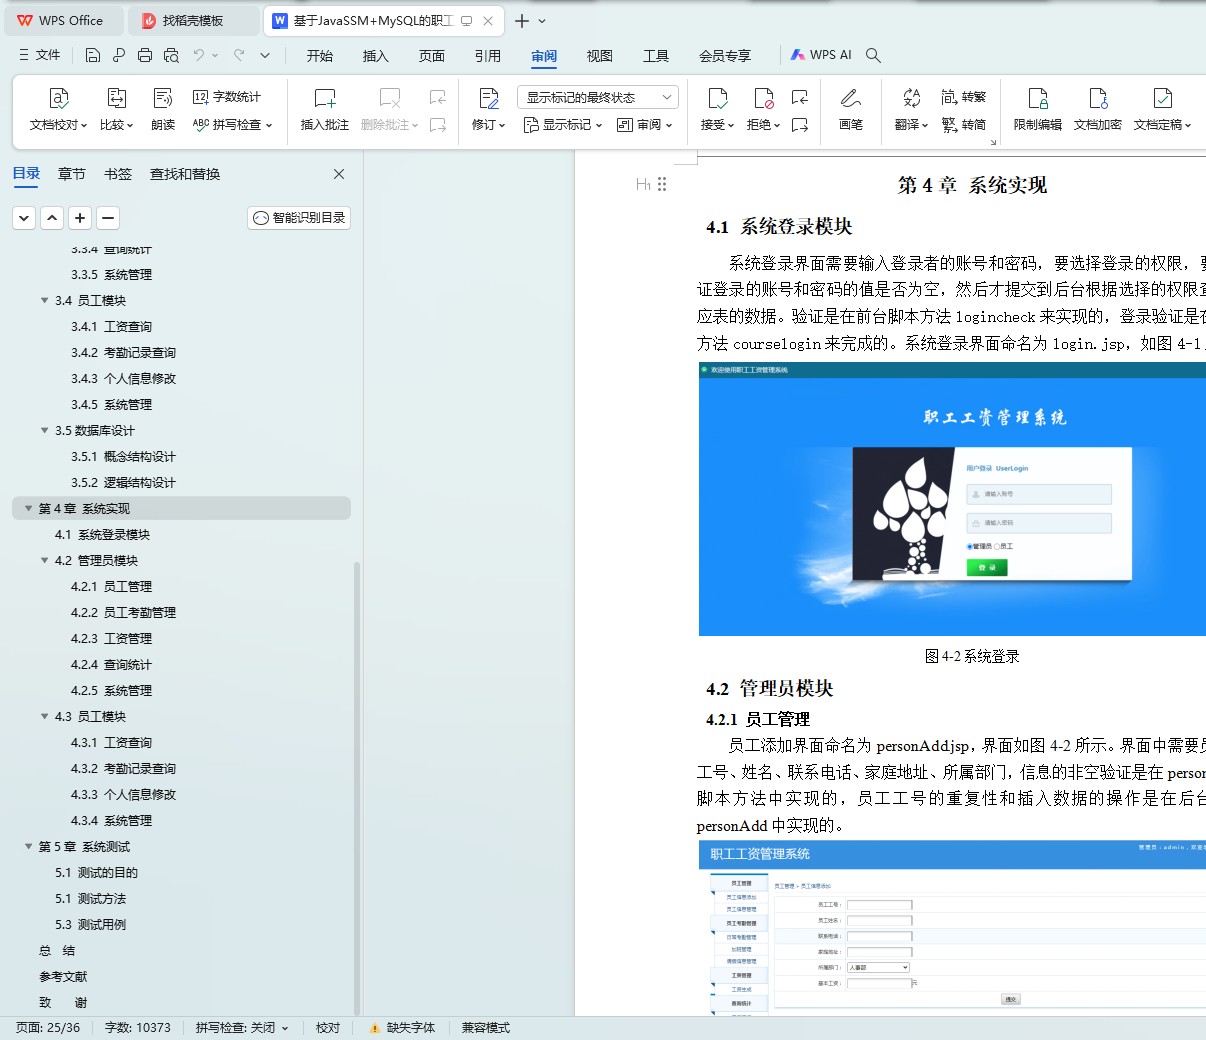
Task: Collapse the 4.2 管理员模块 outline node
Action: coord(44,561)
